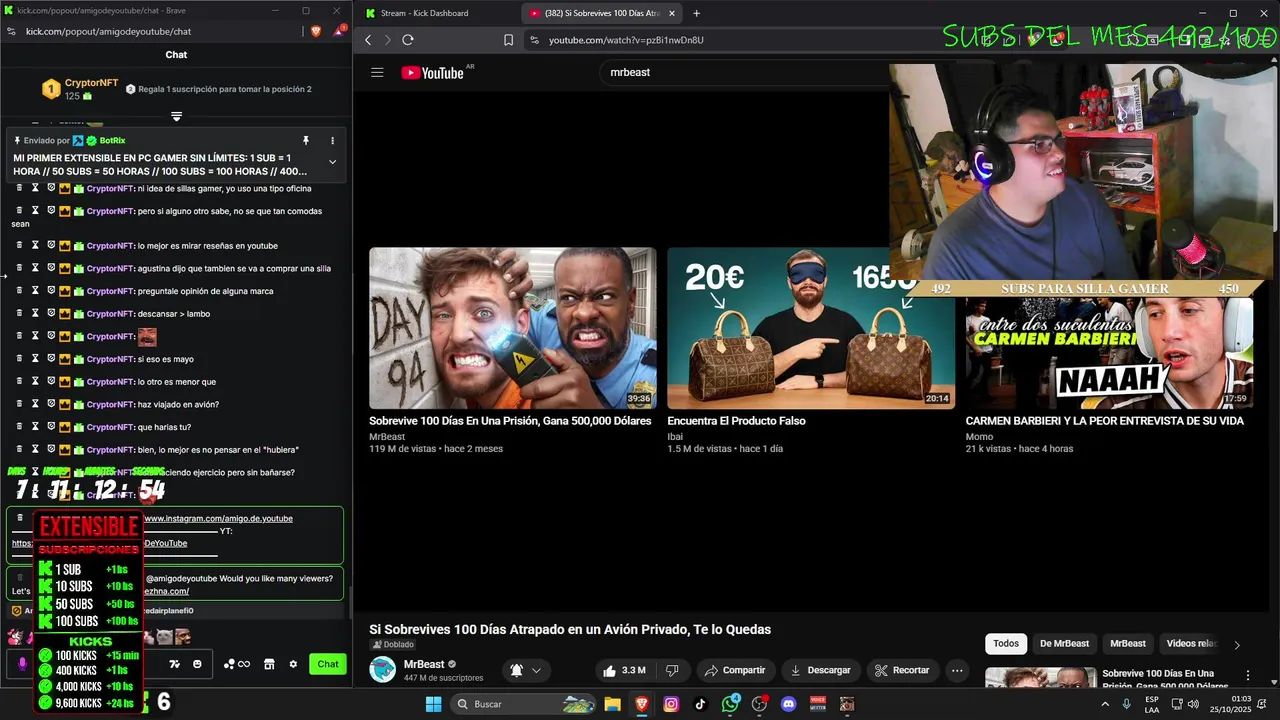Click Recortar button

902,670
